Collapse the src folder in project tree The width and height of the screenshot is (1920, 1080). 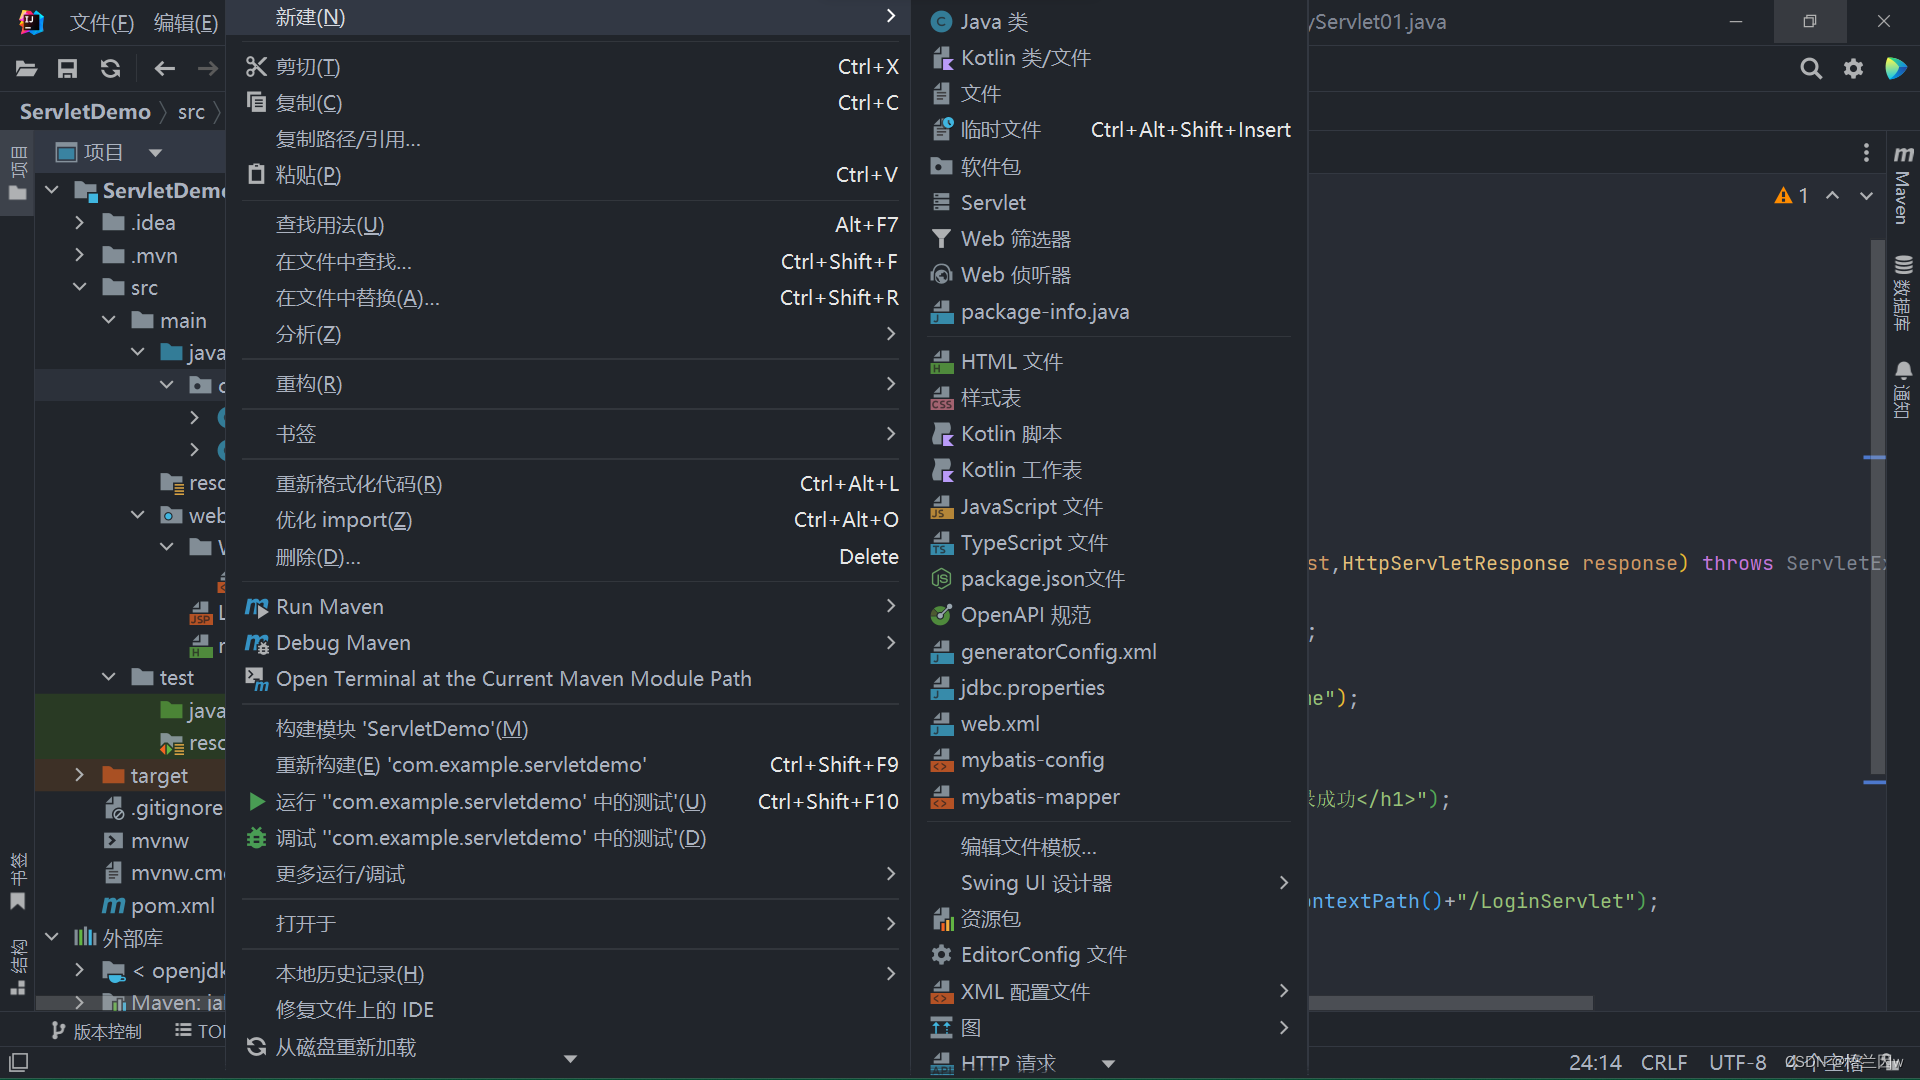pyautogui.click(x=79, y=288)
